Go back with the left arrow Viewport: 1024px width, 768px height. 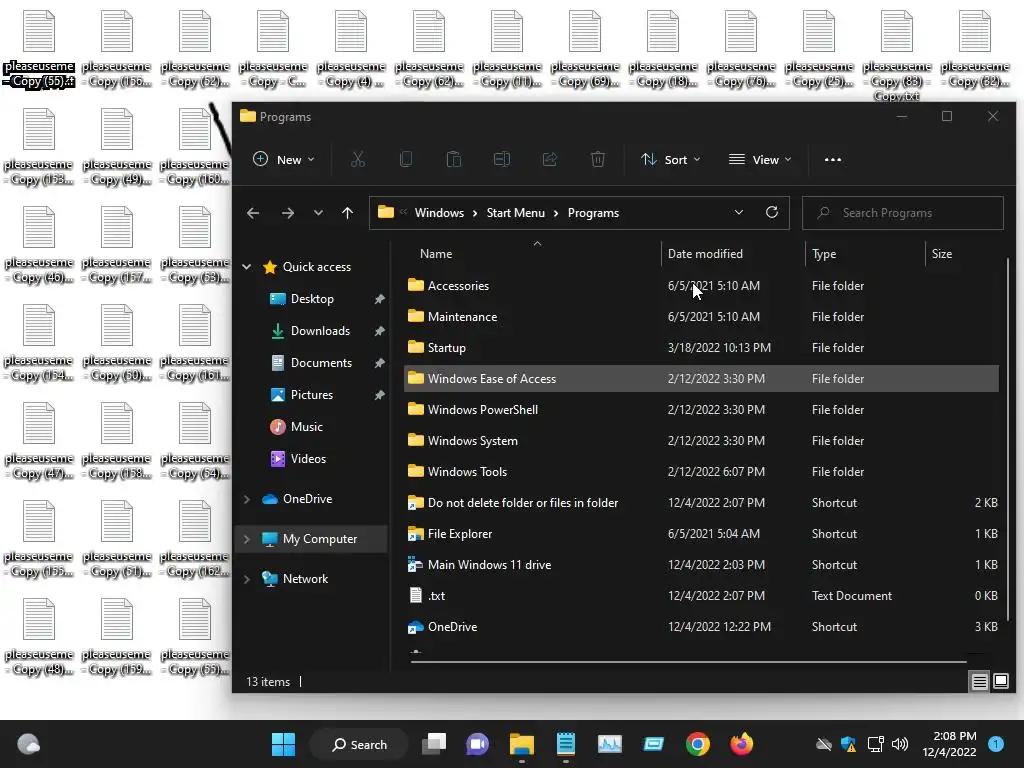click(x=253, y=213)
